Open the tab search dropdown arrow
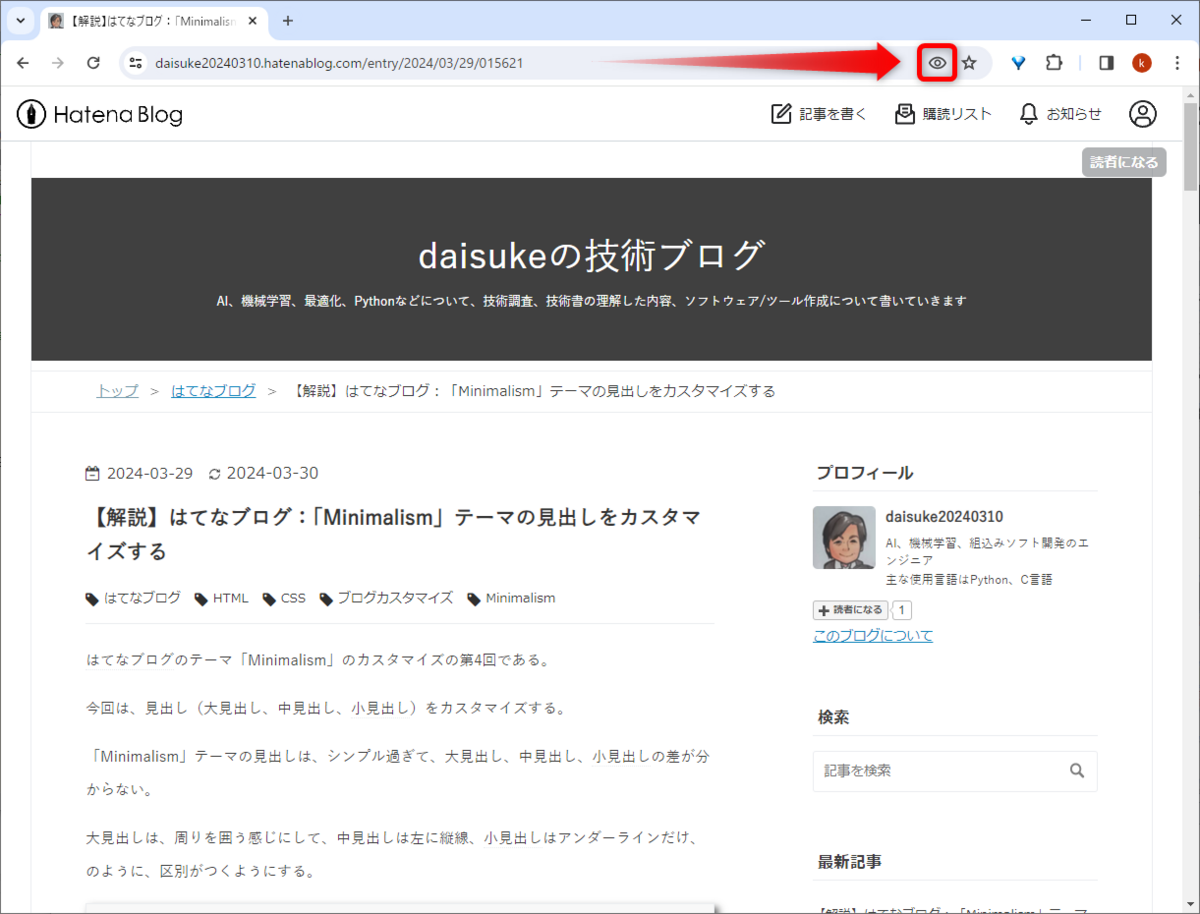1200x914 pixels. point(20,21)
